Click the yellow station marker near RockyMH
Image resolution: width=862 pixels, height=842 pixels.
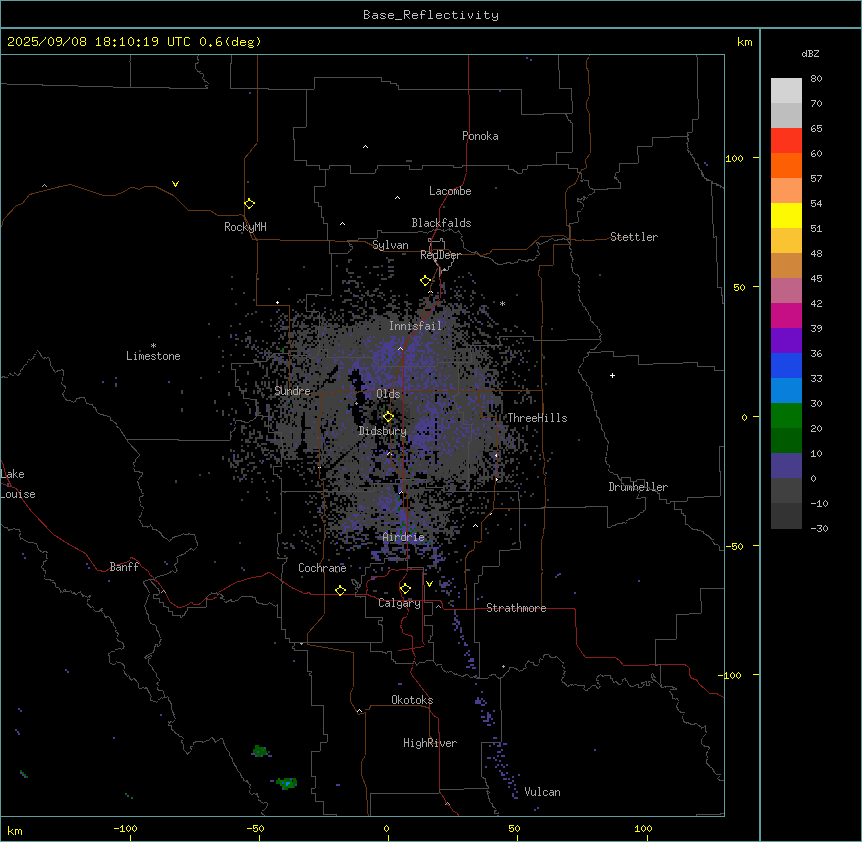pos(249,204)
